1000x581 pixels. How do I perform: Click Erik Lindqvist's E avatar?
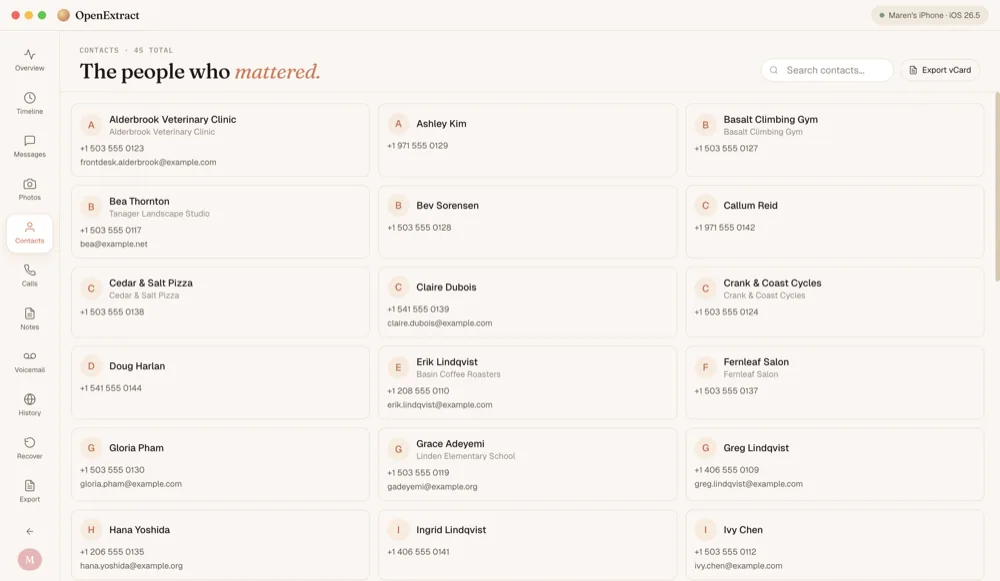click(x=398, y=367)
